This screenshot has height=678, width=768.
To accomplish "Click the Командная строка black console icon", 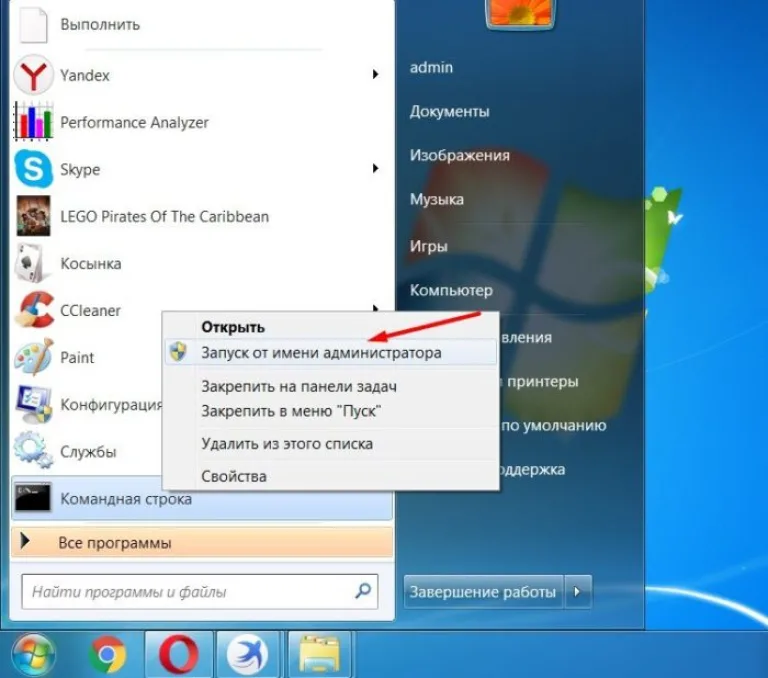I will [32, 497].
